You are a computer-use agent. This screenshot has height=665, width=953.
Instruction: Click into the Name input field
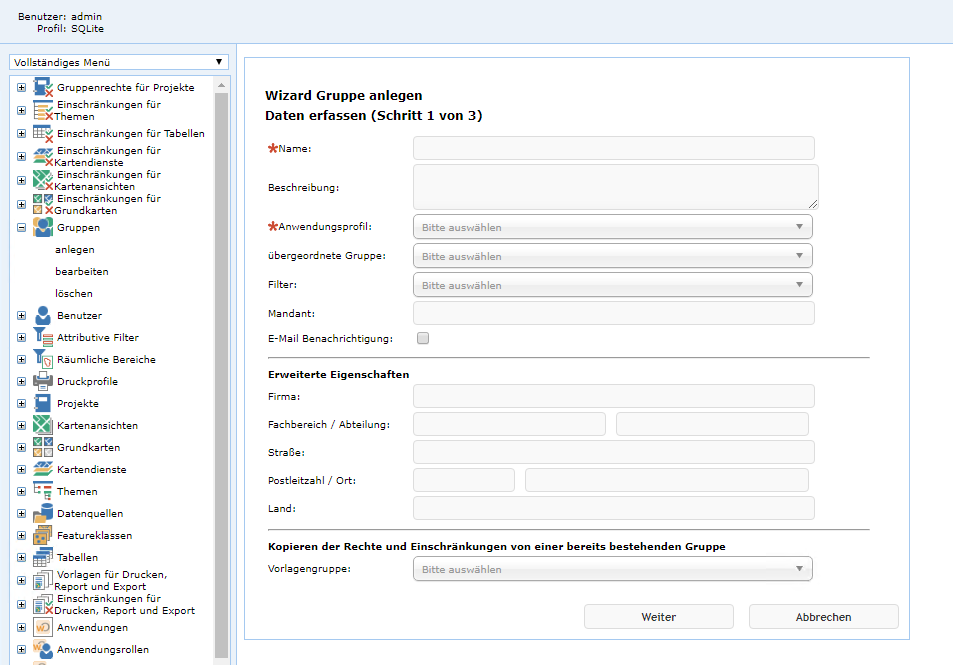click(613, 148)
